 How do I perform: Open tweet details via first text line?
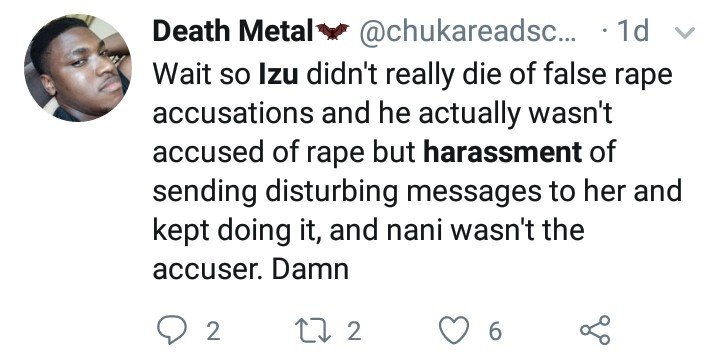(412, 74)
